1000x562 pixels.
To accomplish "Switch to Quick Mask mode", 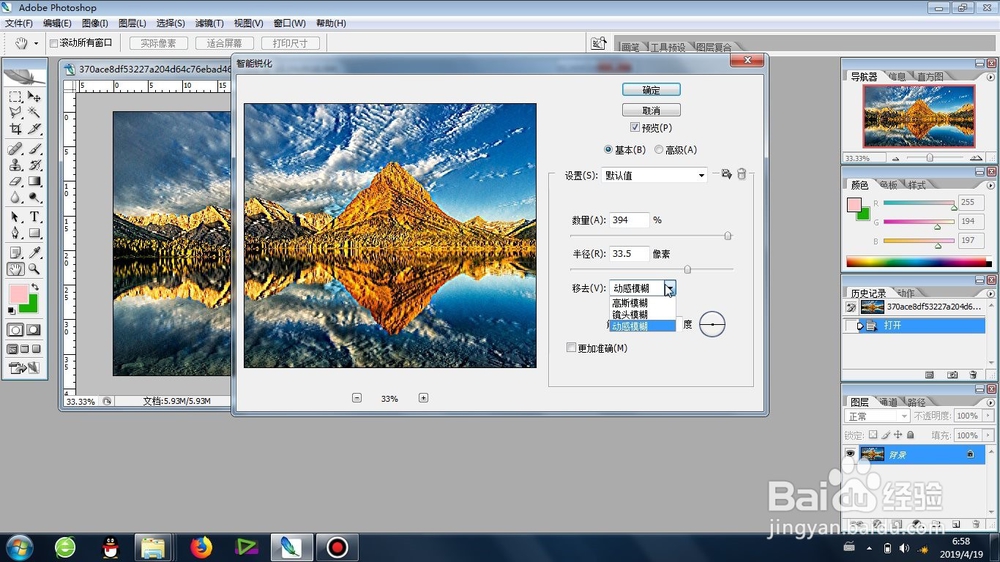I will [33, 330].
